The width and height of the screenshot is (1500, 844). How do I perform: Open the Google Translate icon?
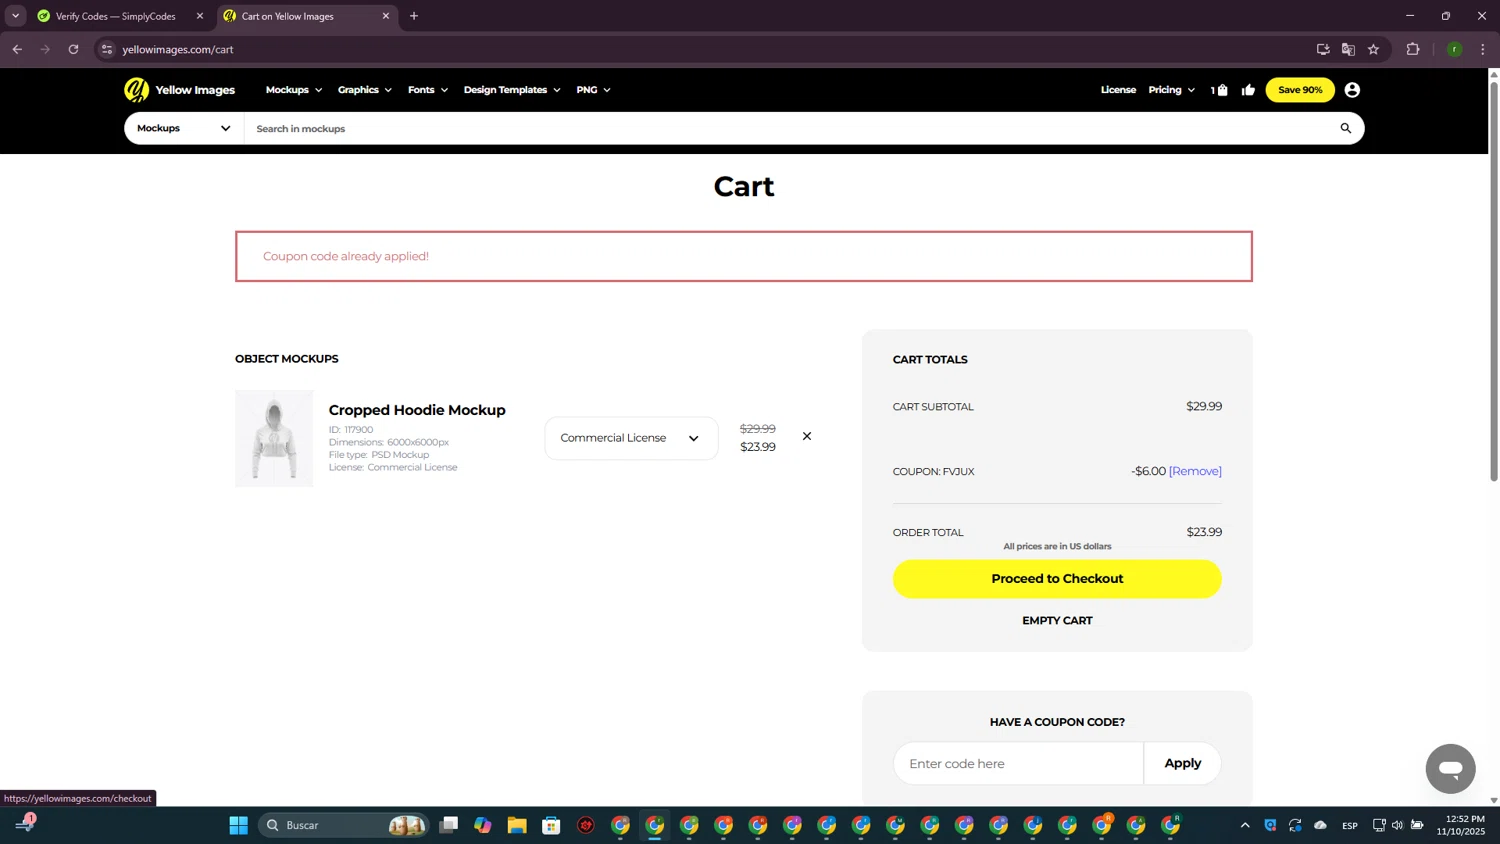click(1348, 49)
